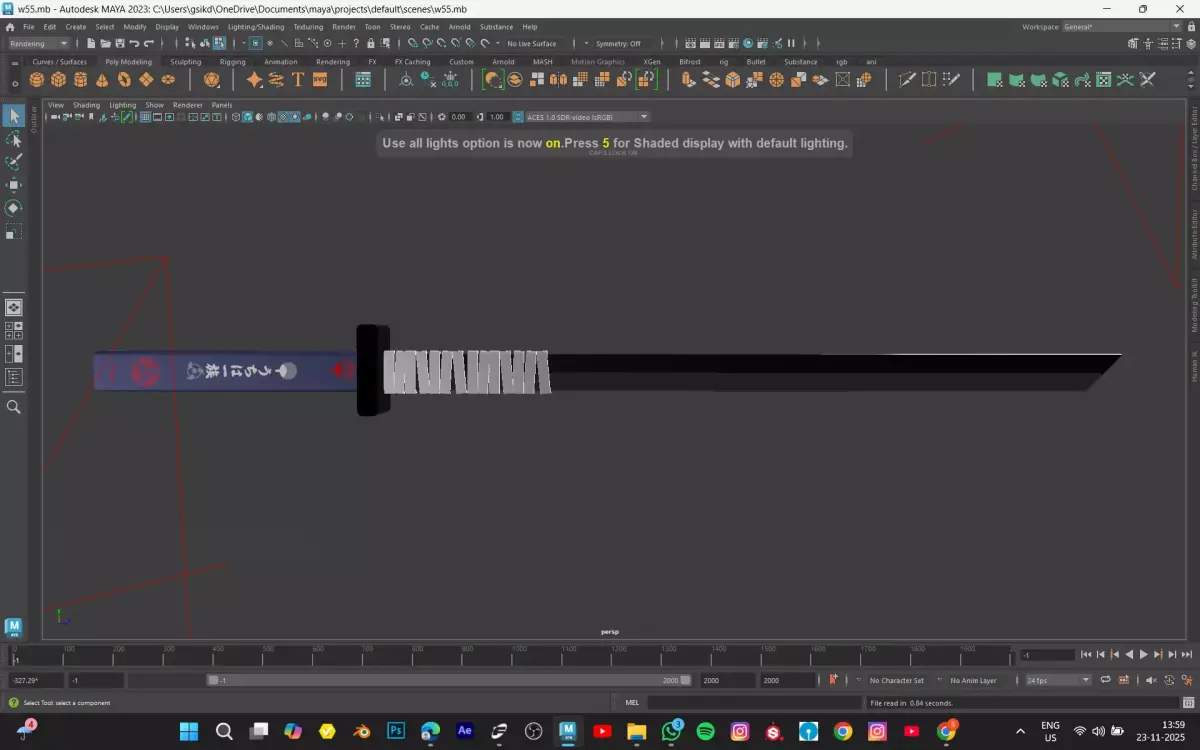The width and height of the screenshot is (1200, 750).
Task: Open the Channel Box / Layer Editor tab
Action: tap(1193, 148)
